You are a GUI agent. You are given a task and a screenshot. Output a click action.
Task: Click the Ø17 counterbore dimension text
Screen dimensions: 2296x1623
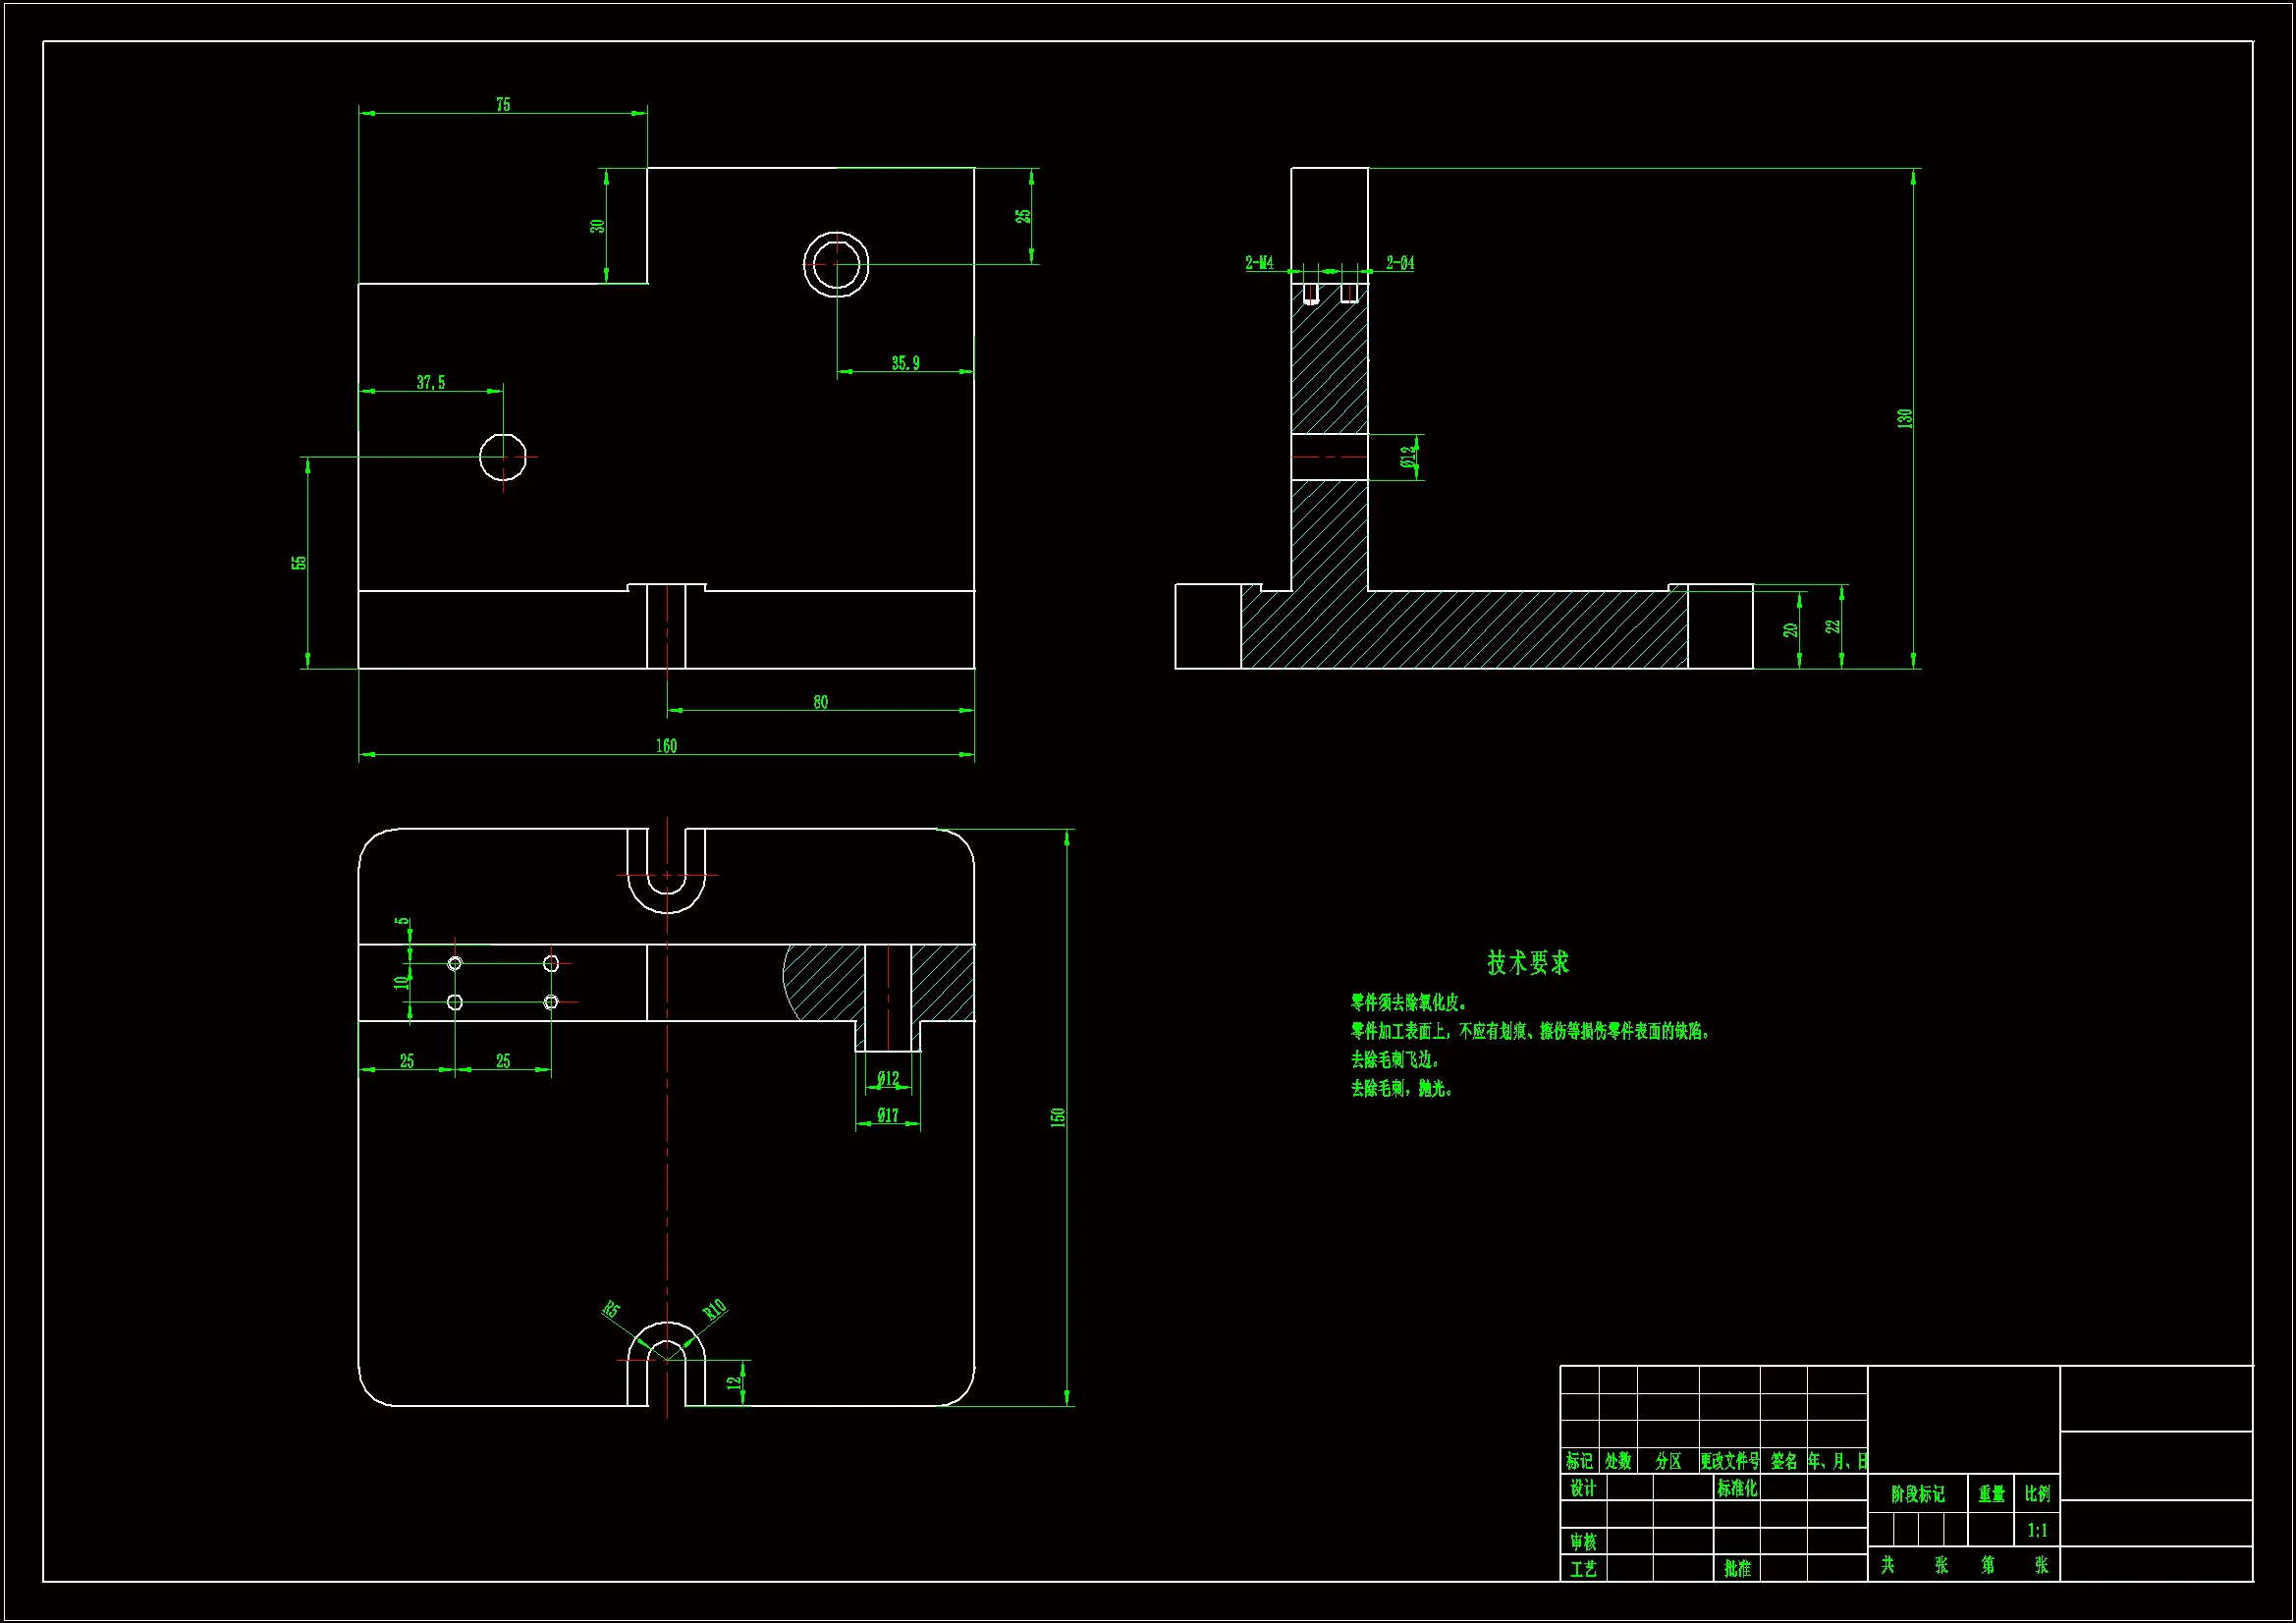[x=887, y=1115]
